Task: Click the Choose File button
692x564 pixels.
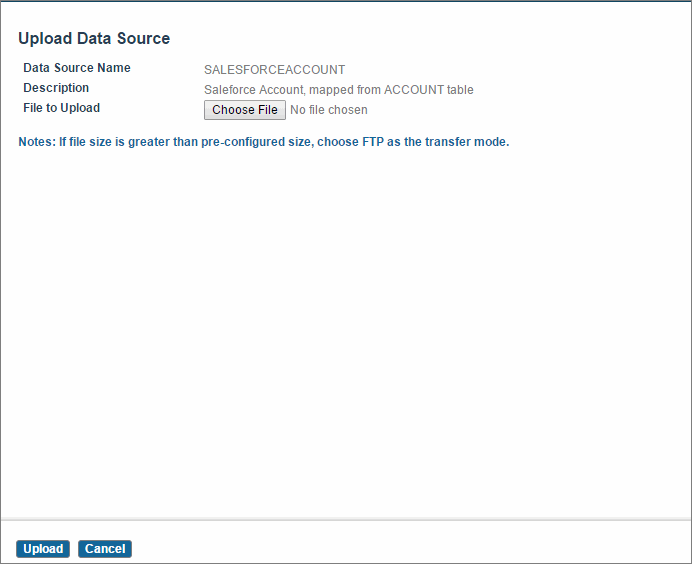Action: click(244, 110)
